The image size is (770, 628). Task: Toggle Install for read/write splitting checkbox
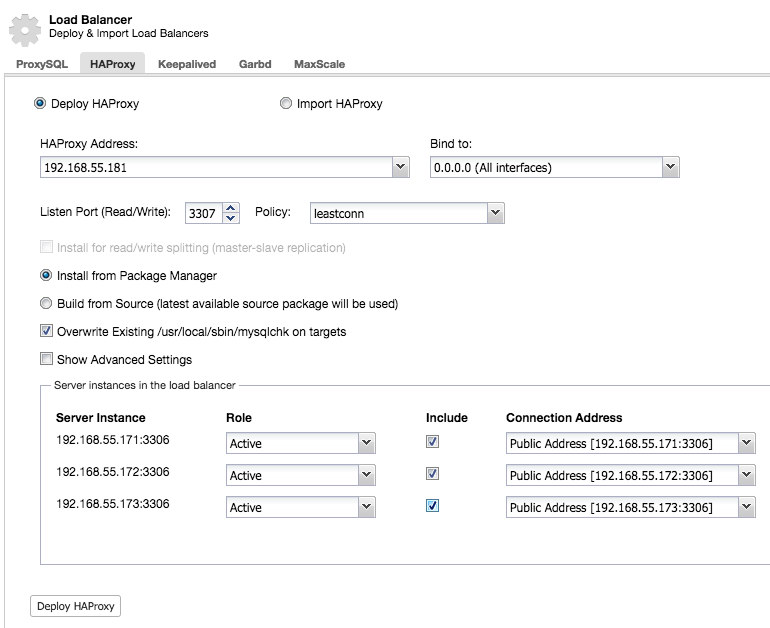[46, 246]
